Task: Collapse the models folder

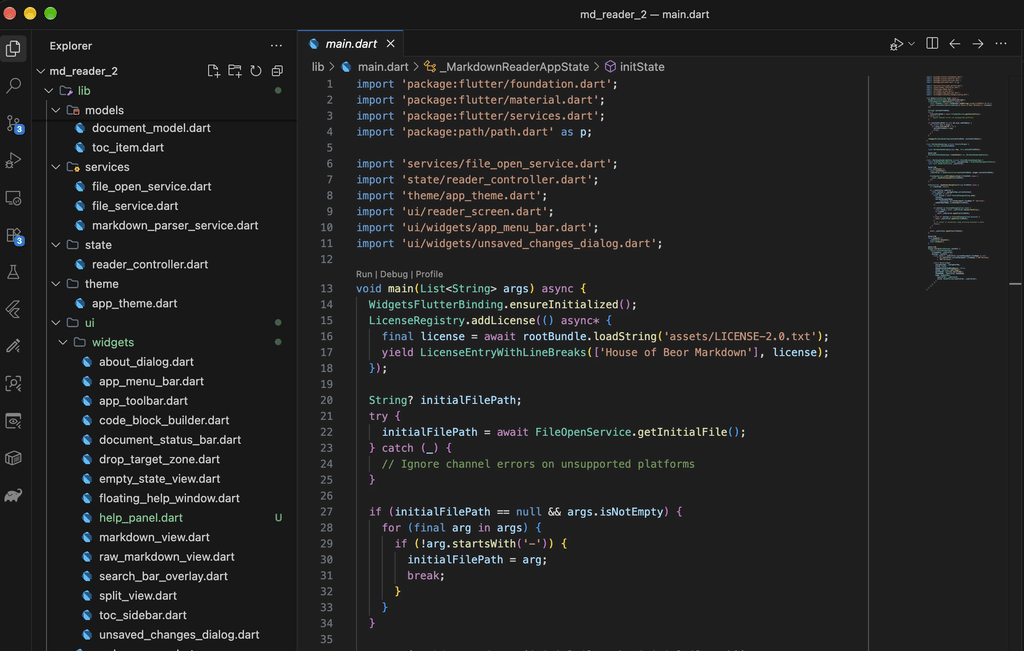Action: point(56,110)
